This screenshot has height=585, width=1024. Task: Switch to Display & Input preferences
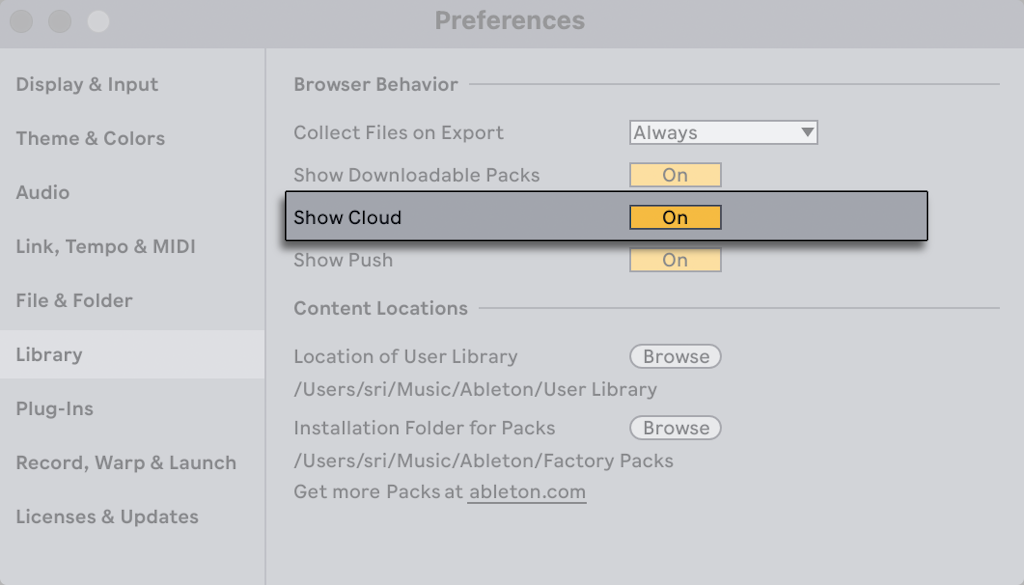pos(86,85)
